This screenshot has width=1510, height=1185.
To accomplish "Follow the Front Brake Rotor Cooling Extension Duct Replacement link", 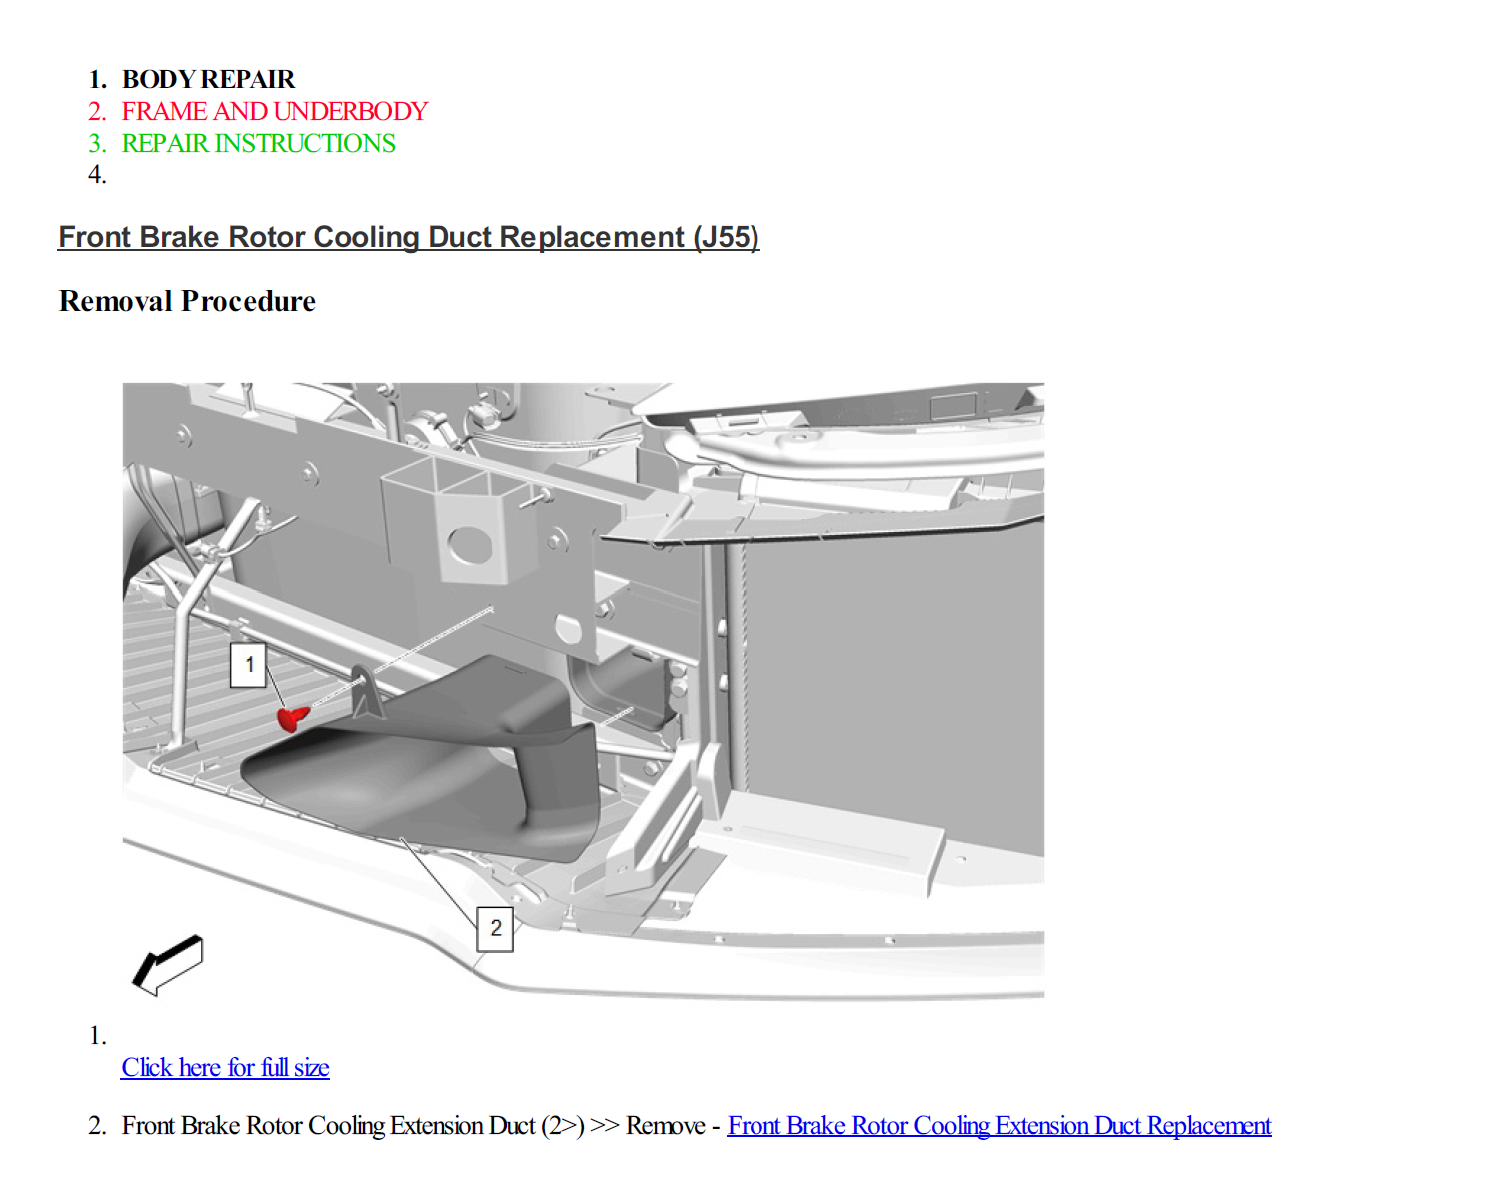I will coord(1000,1126).
